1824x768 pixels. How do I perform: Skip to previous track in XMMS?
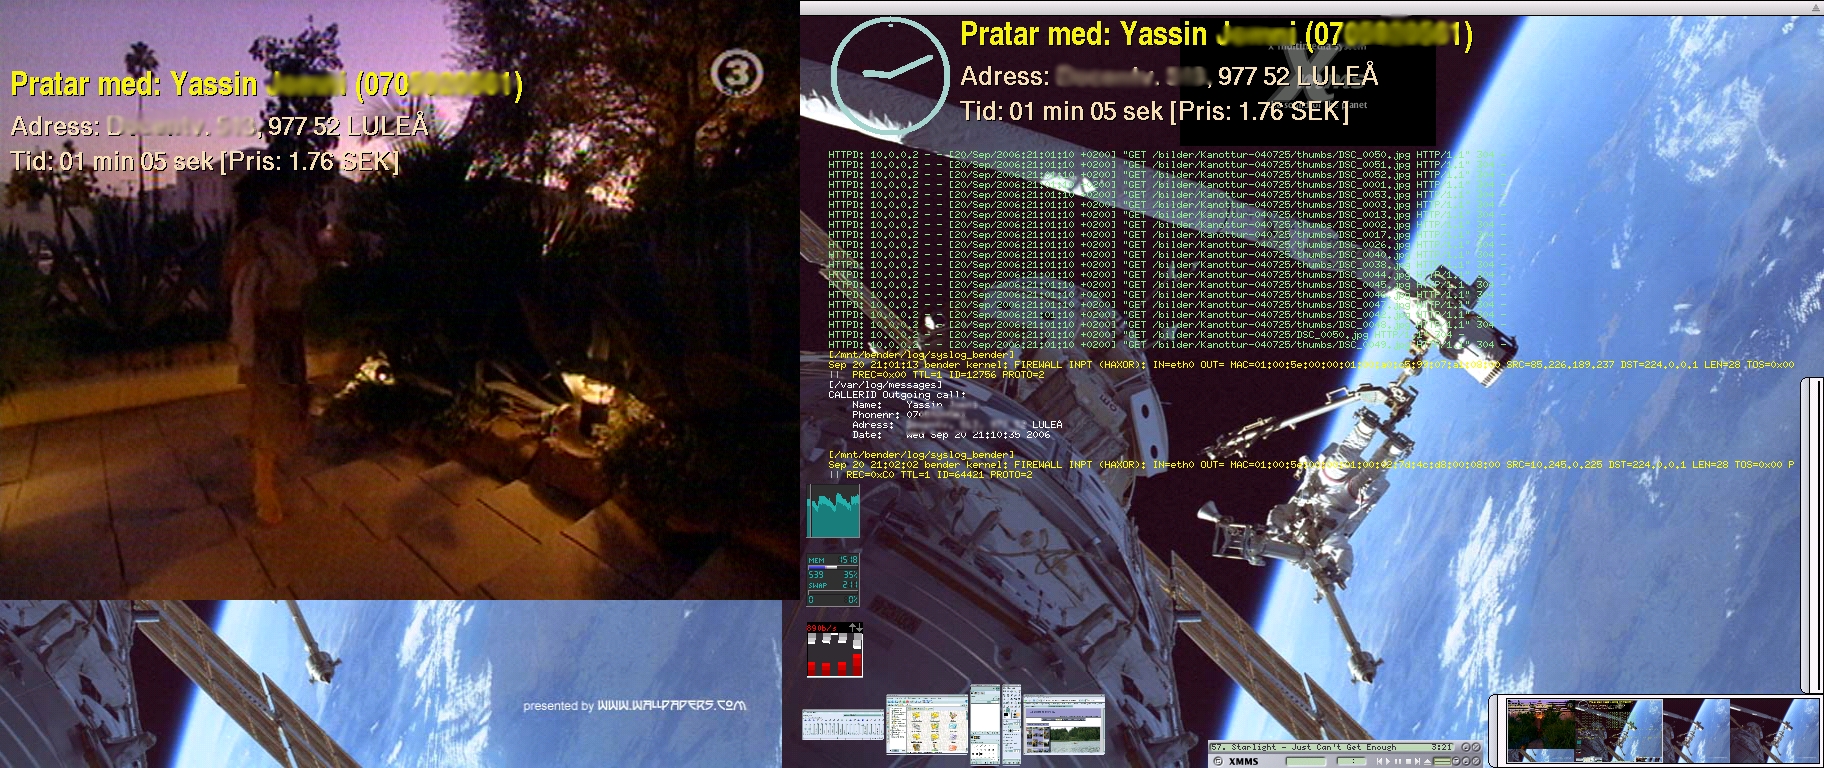[x=1379, y=761]
